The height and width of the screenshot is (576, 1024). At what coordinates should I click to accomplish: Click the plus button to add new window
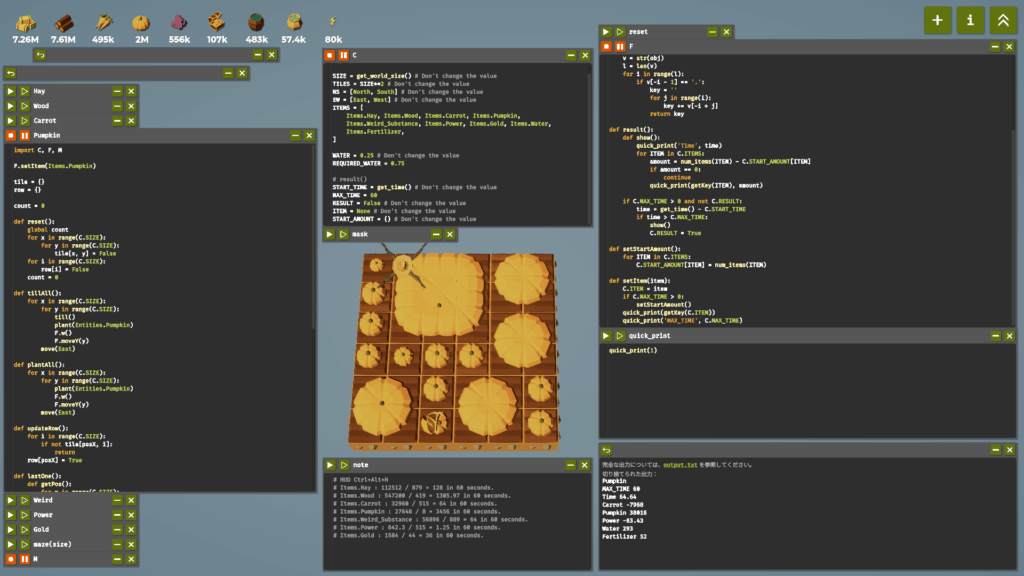937,20
